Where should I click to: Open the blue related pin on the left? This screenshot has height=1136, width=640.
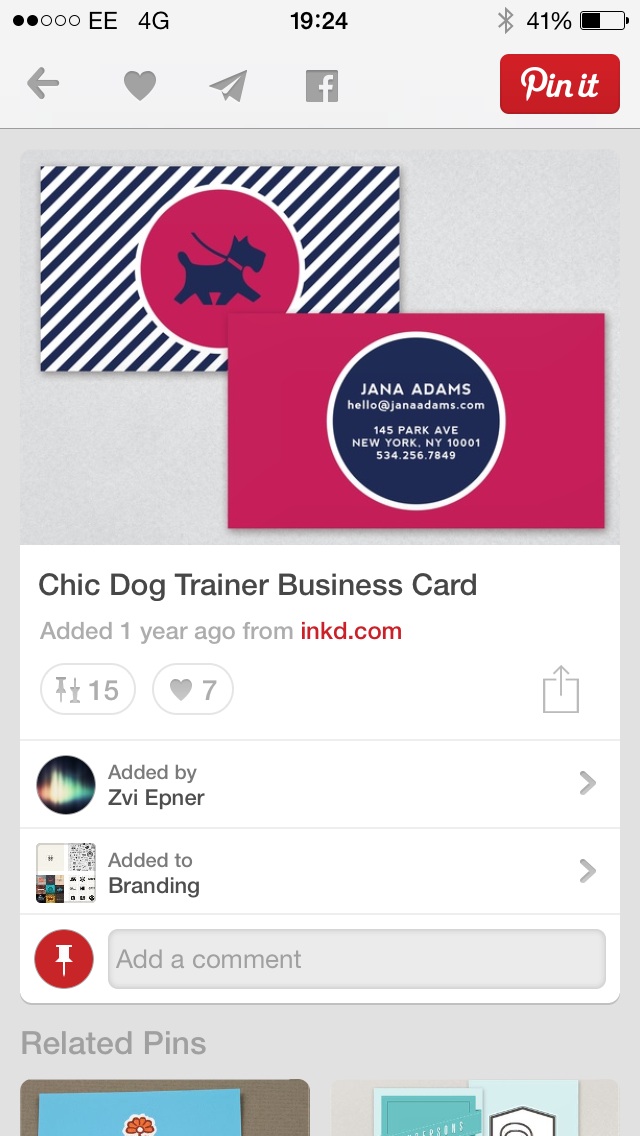[165, 1108]
